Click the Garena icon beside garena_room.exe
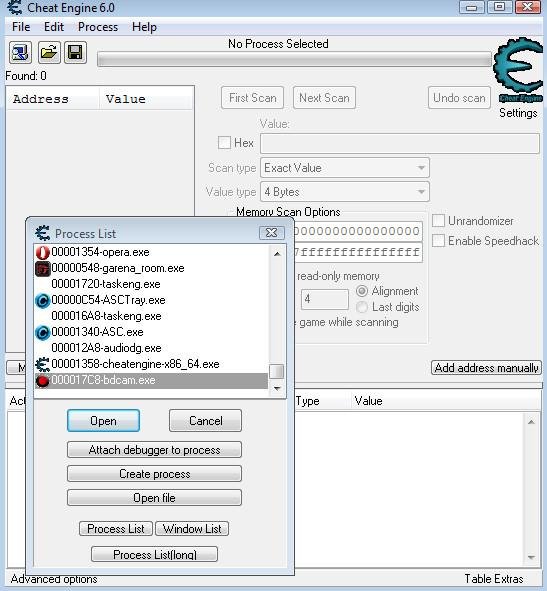The height and width of the screenshot is (591, 547). (43, 268)
